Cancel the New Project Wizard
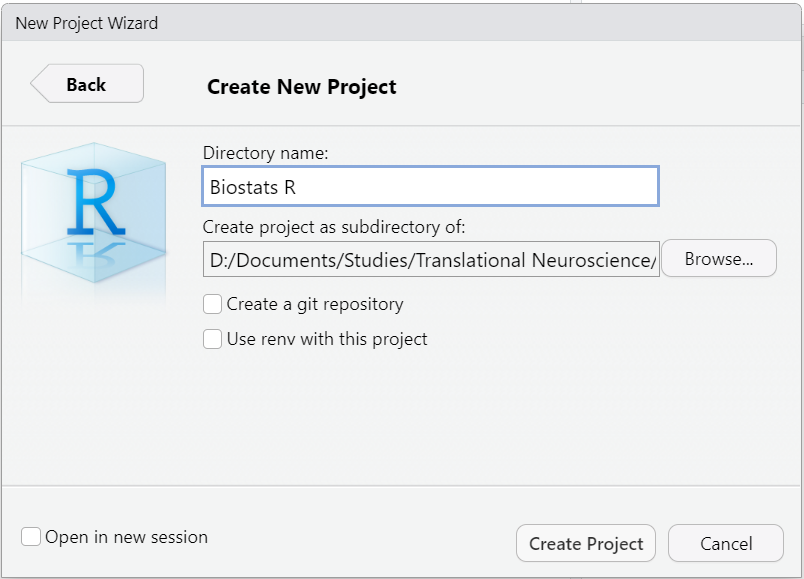804x579 pixels. click(726, 544)
